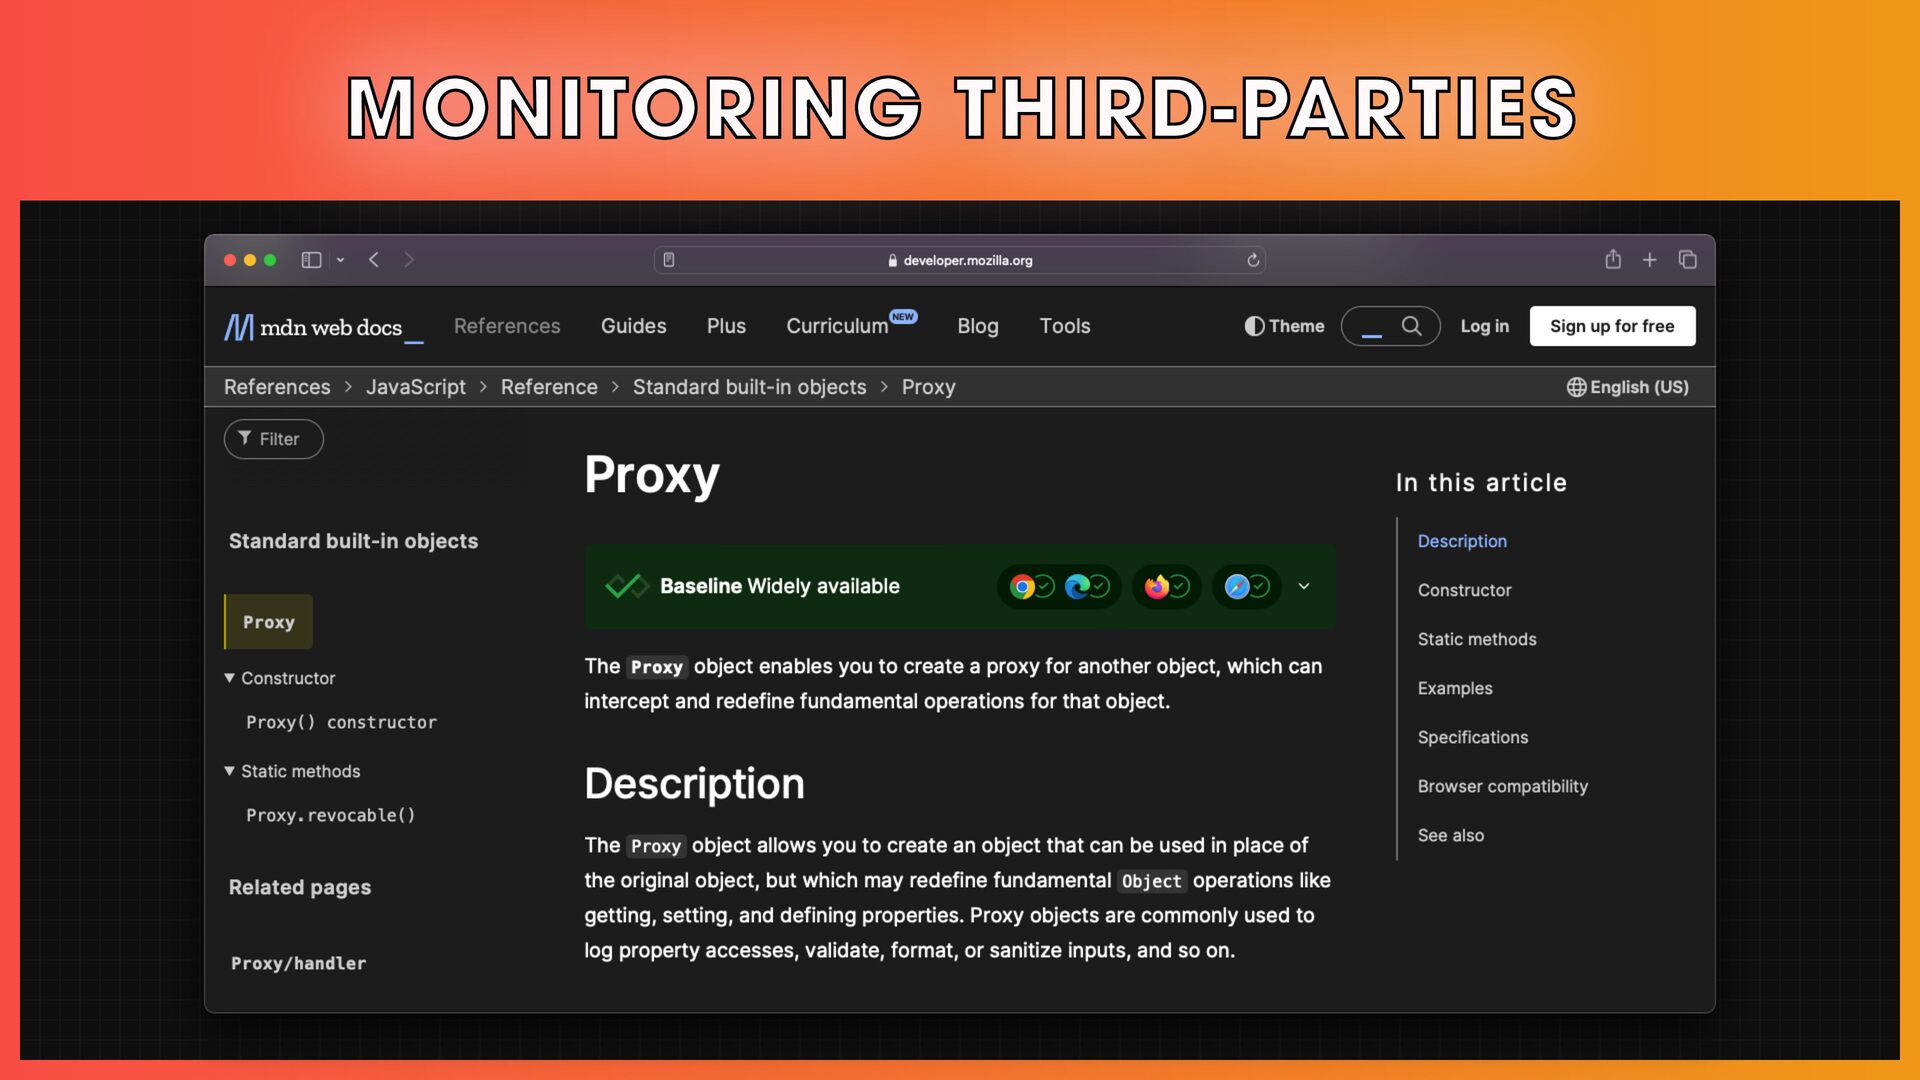Toggle the Theme switcher
Screen dimensions: 1920x1080
click(1284, 326)
